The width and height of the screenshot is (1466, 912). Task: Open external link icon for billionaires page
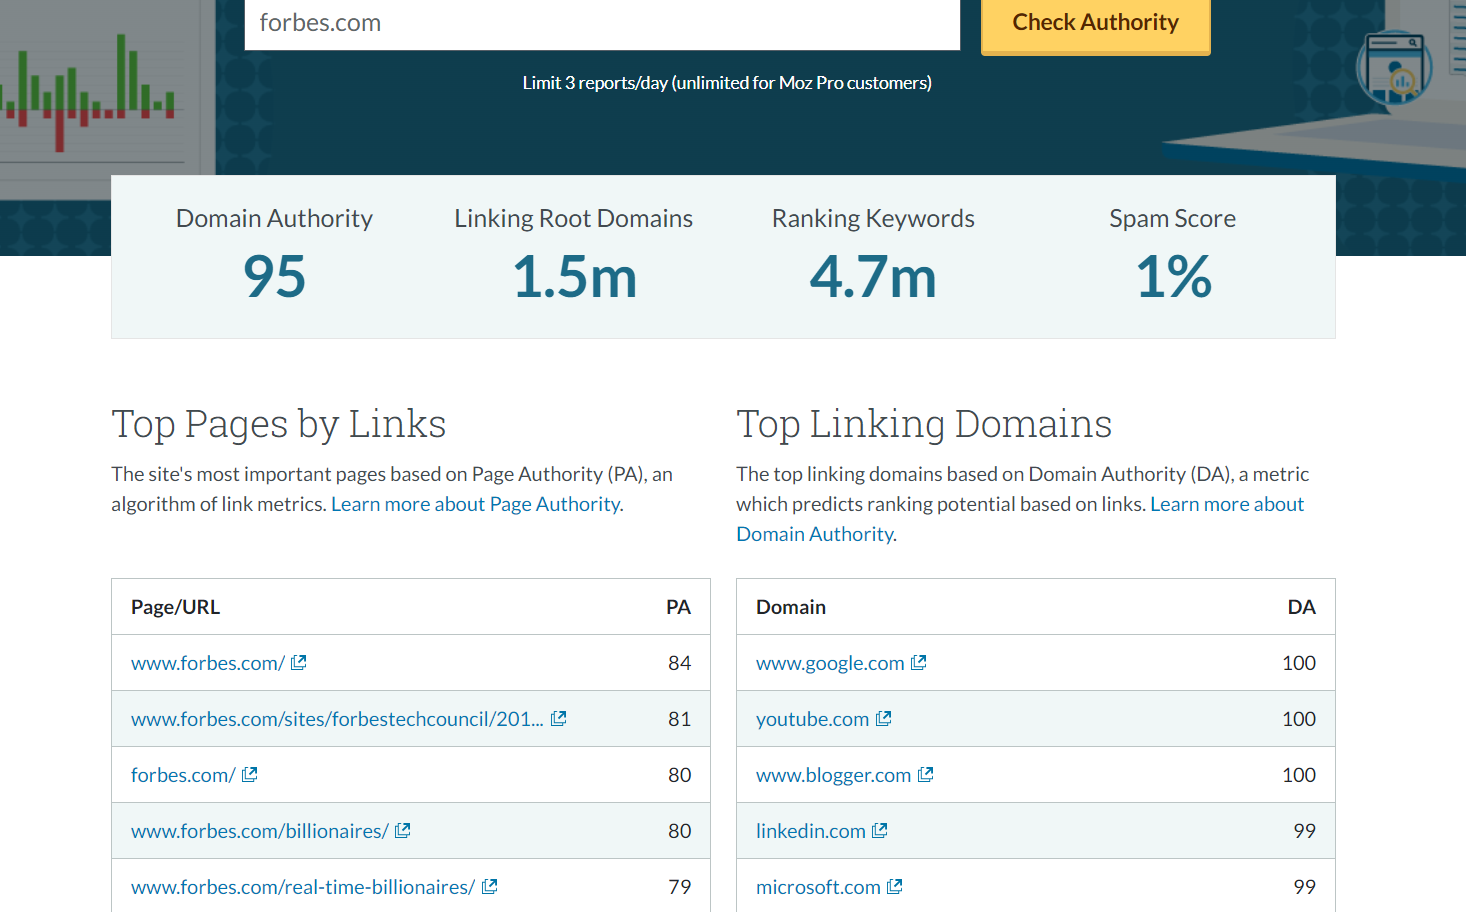pyautogui.click(x=402, y=831)
